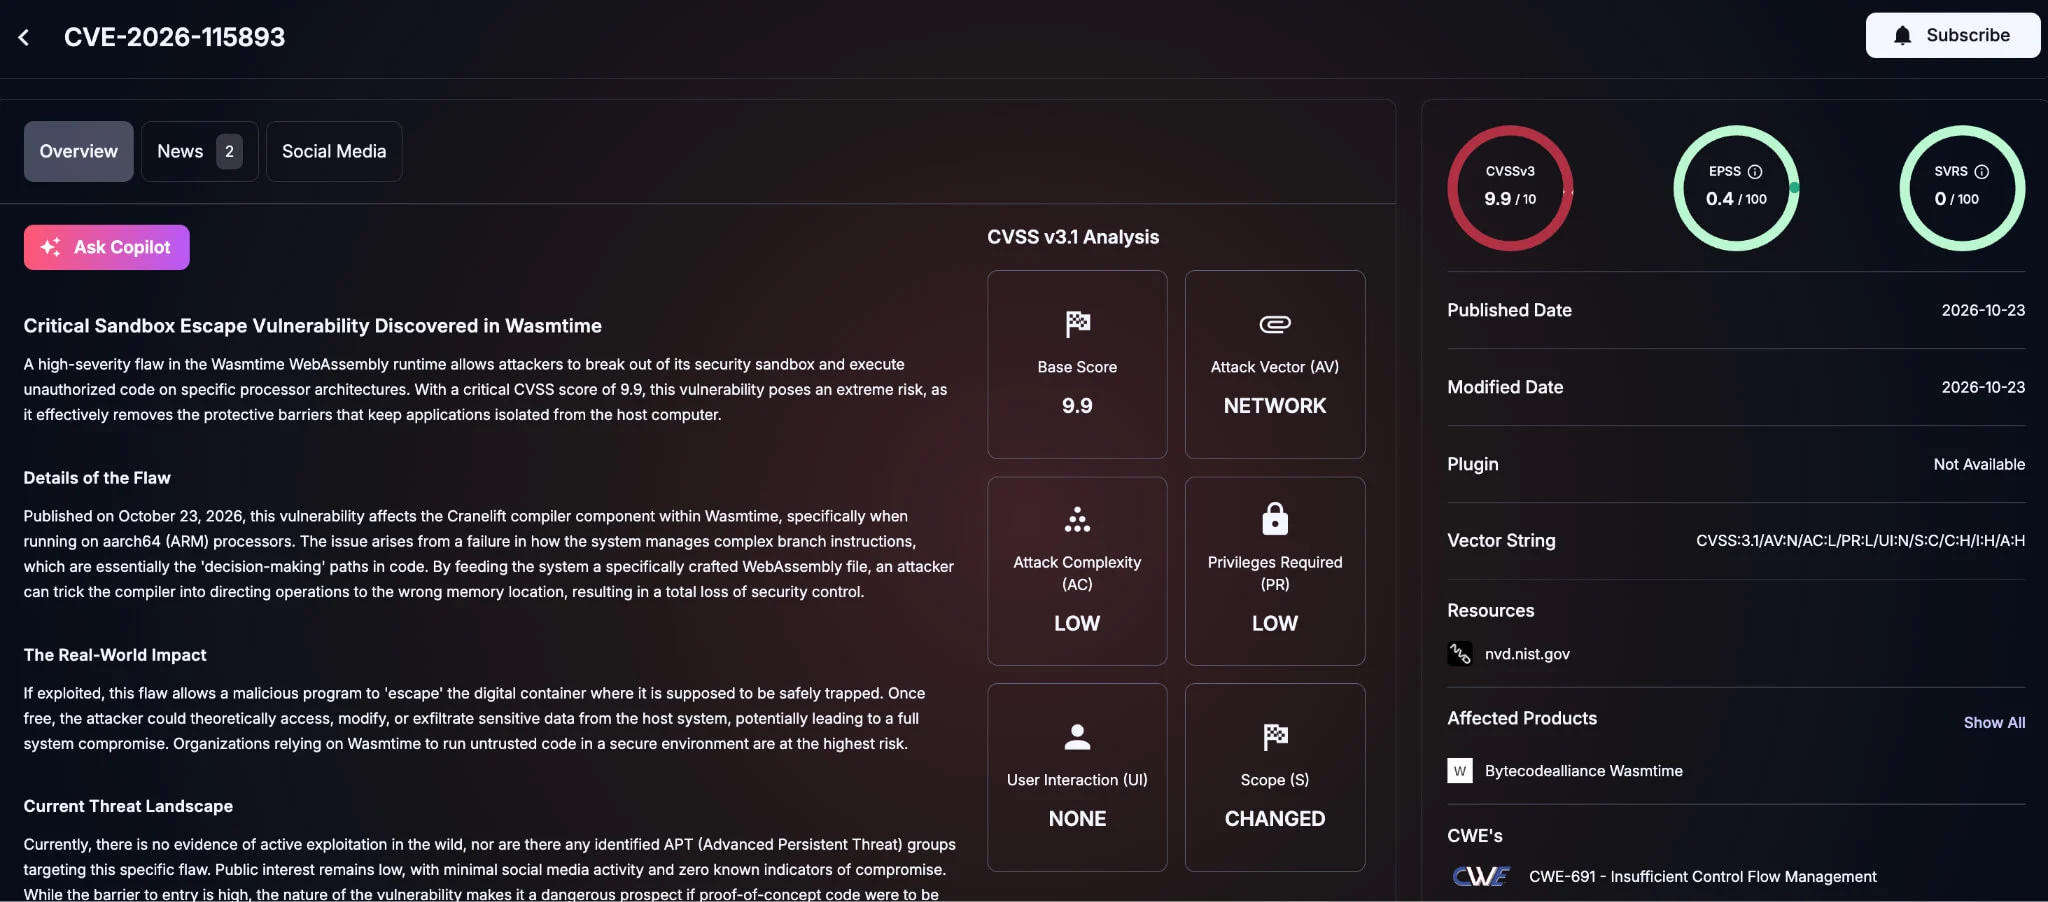Click the News count badge 2

[x=229, y=151]
